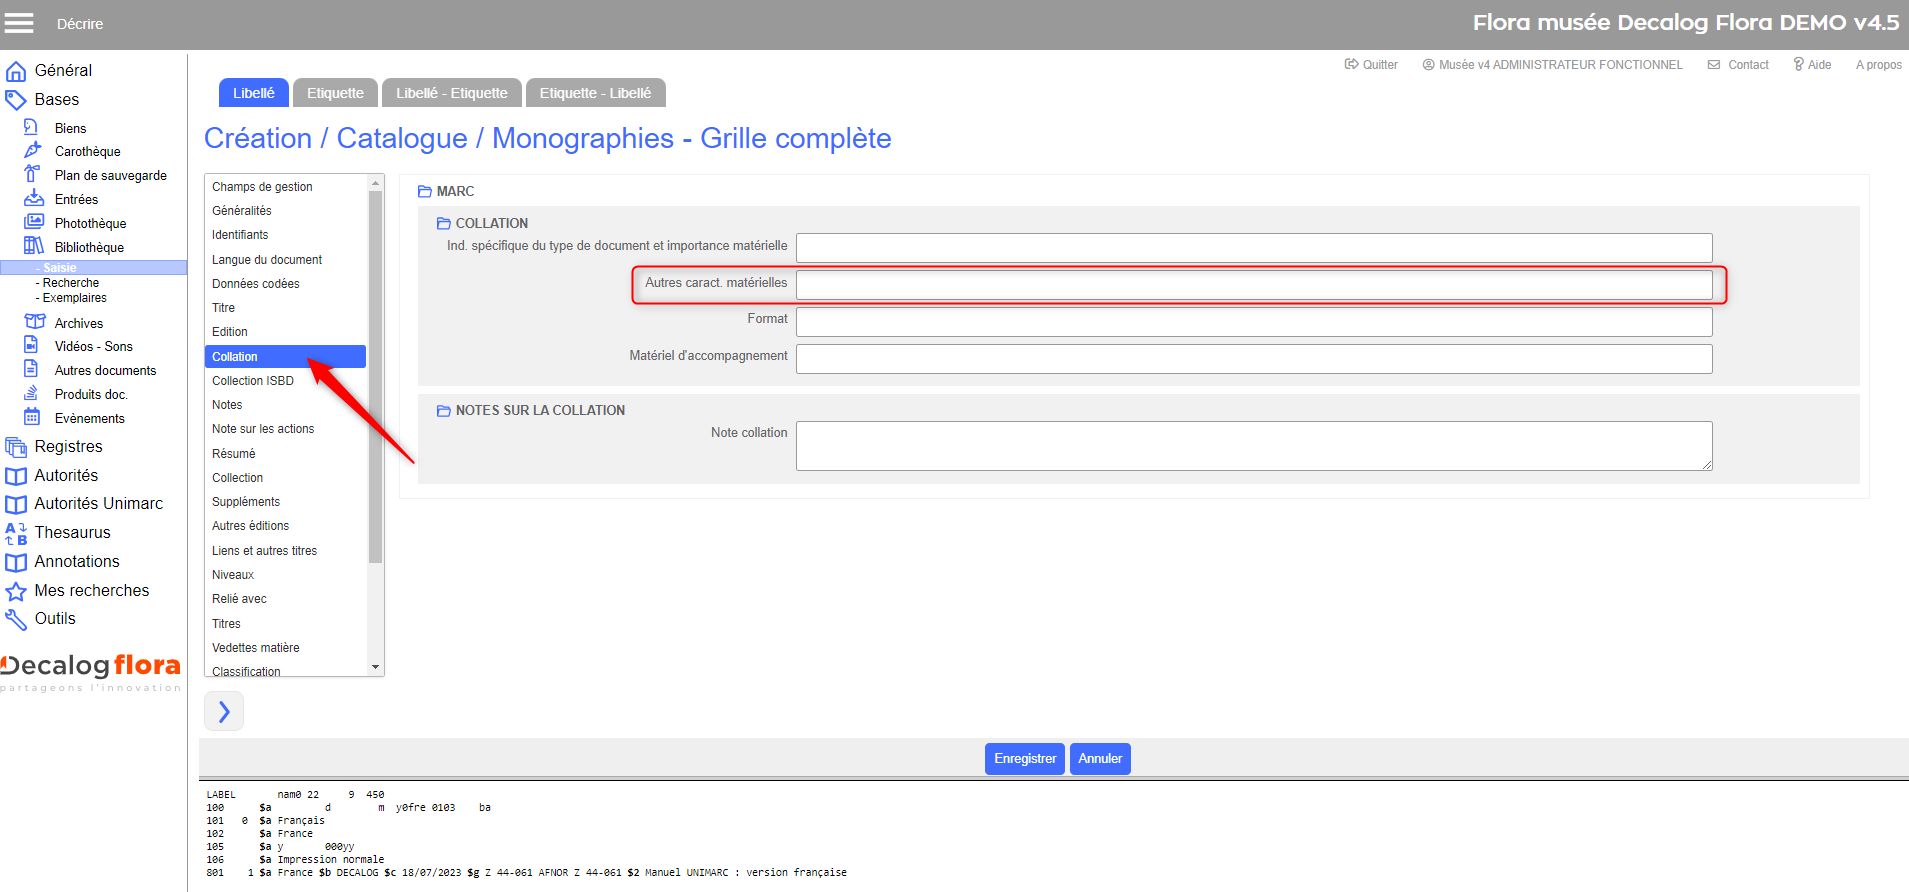Go to next section with chevron button
This screenshot has width=1909, height=892.
pos(224,711)
